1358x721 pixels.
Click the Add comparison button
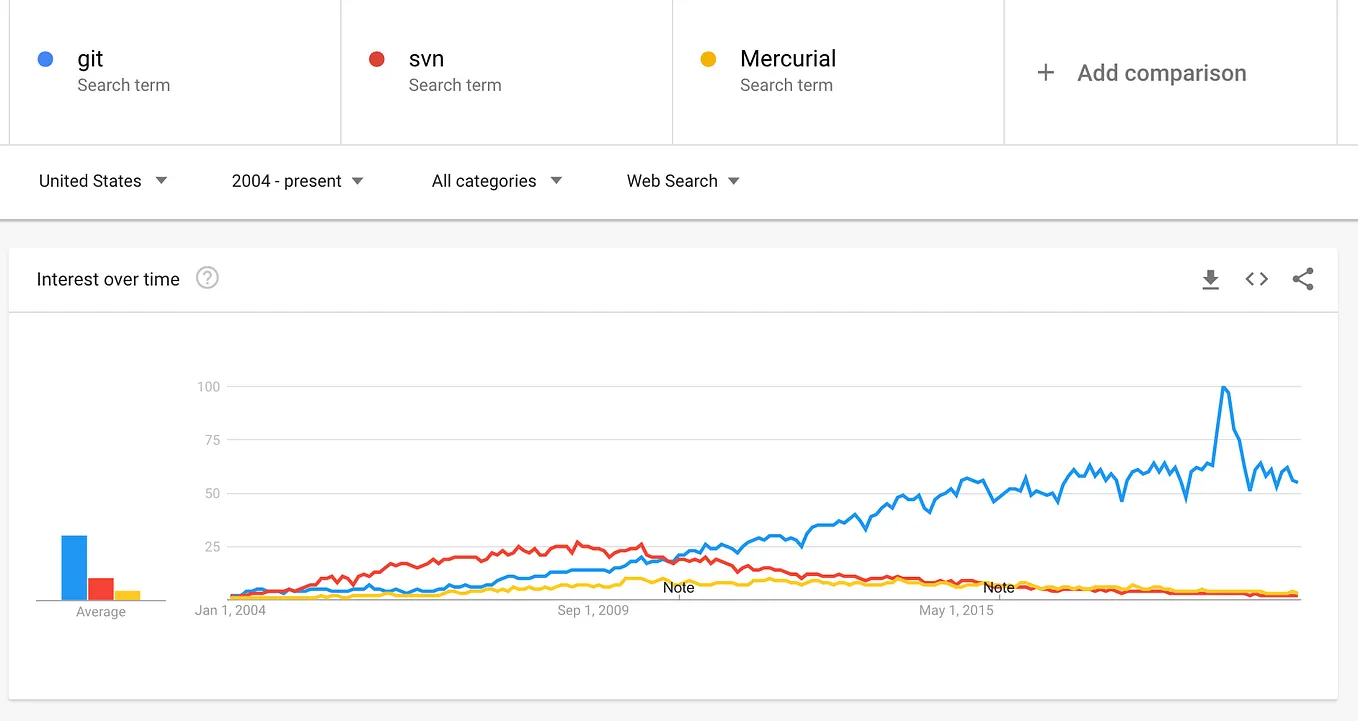pyautogui.click(x=1161, y=73)
